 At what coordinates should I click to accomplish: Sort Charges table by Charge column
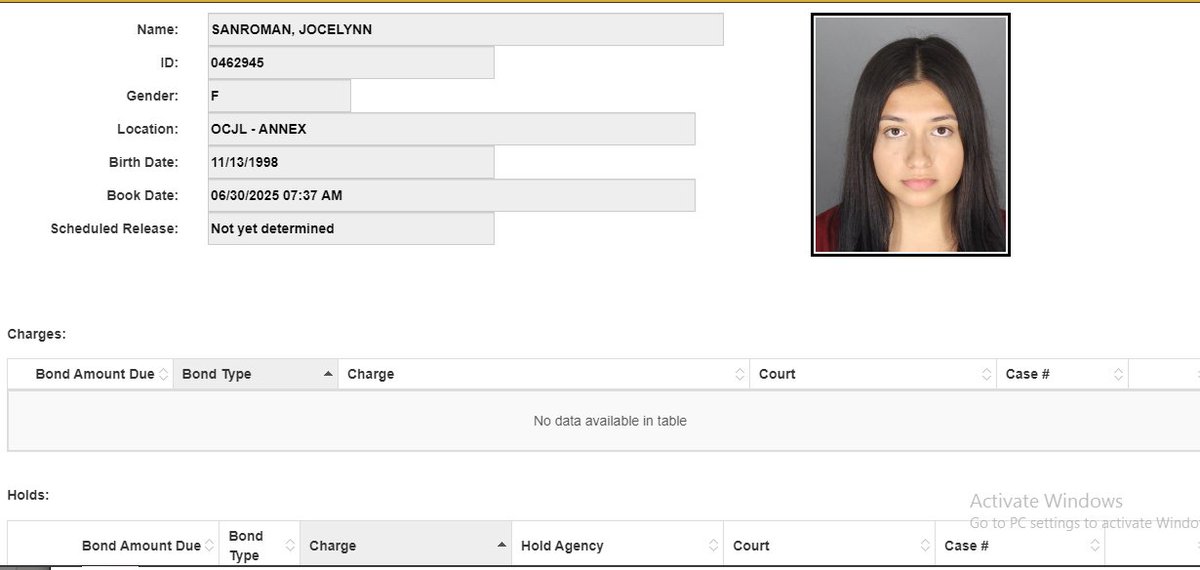(543, 374)
